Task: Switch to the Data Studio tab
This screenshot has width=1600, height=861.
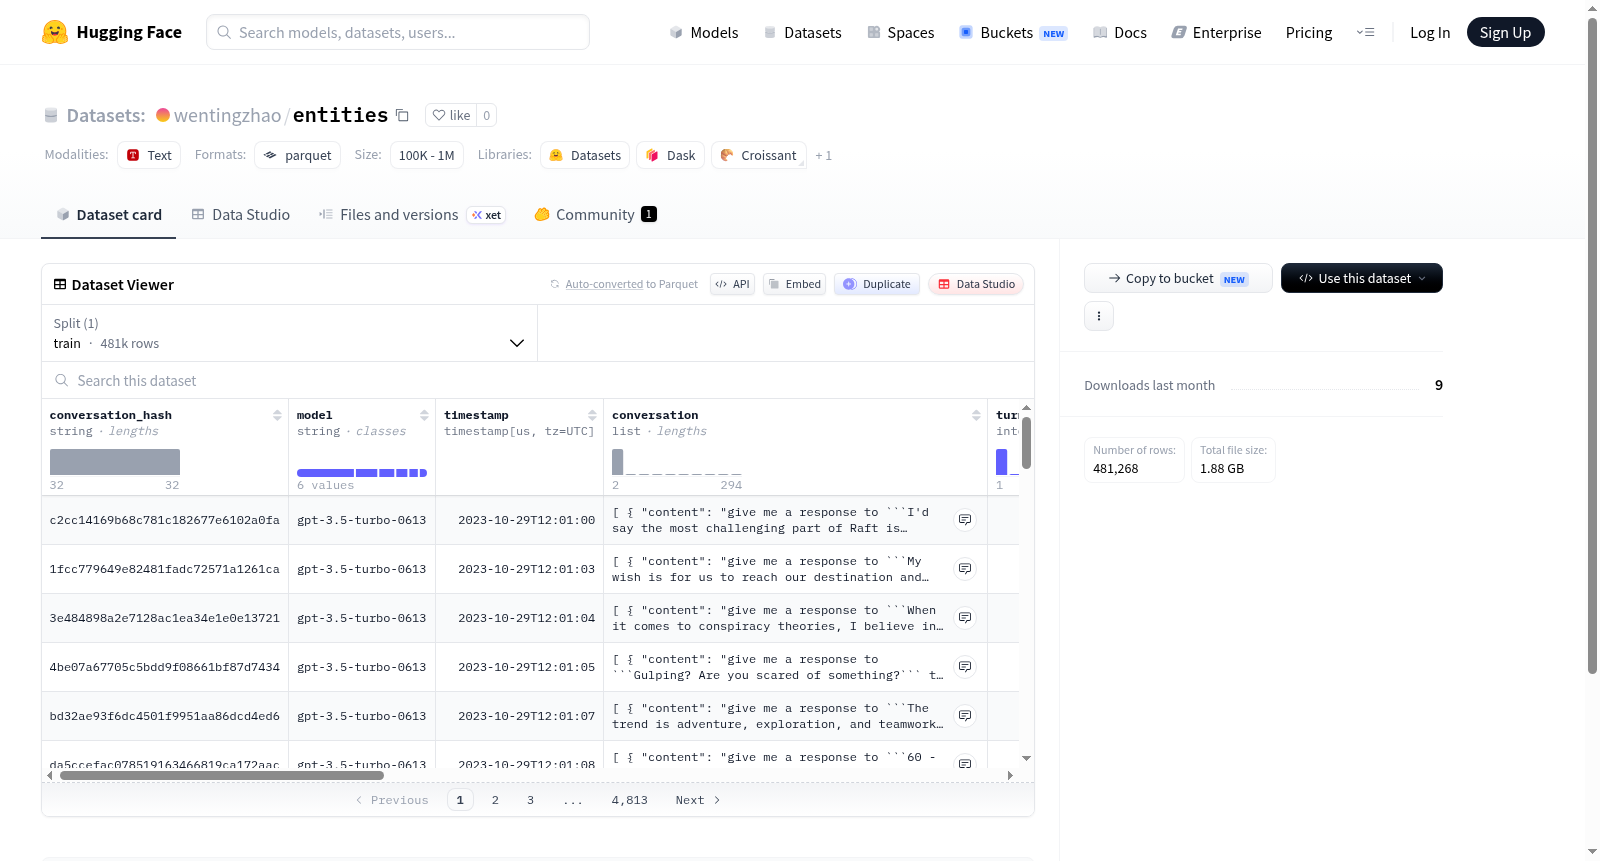Action: [x=241, y=215]
